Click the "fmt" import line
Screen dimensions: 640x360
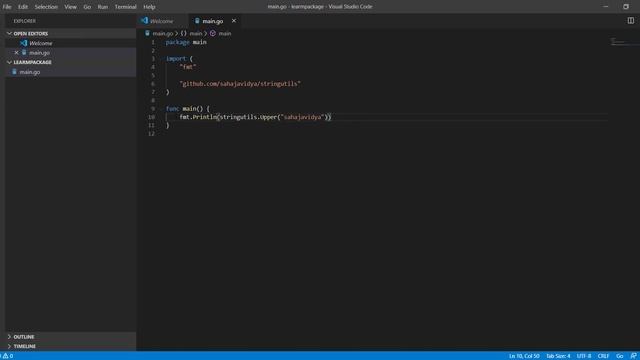188,67
